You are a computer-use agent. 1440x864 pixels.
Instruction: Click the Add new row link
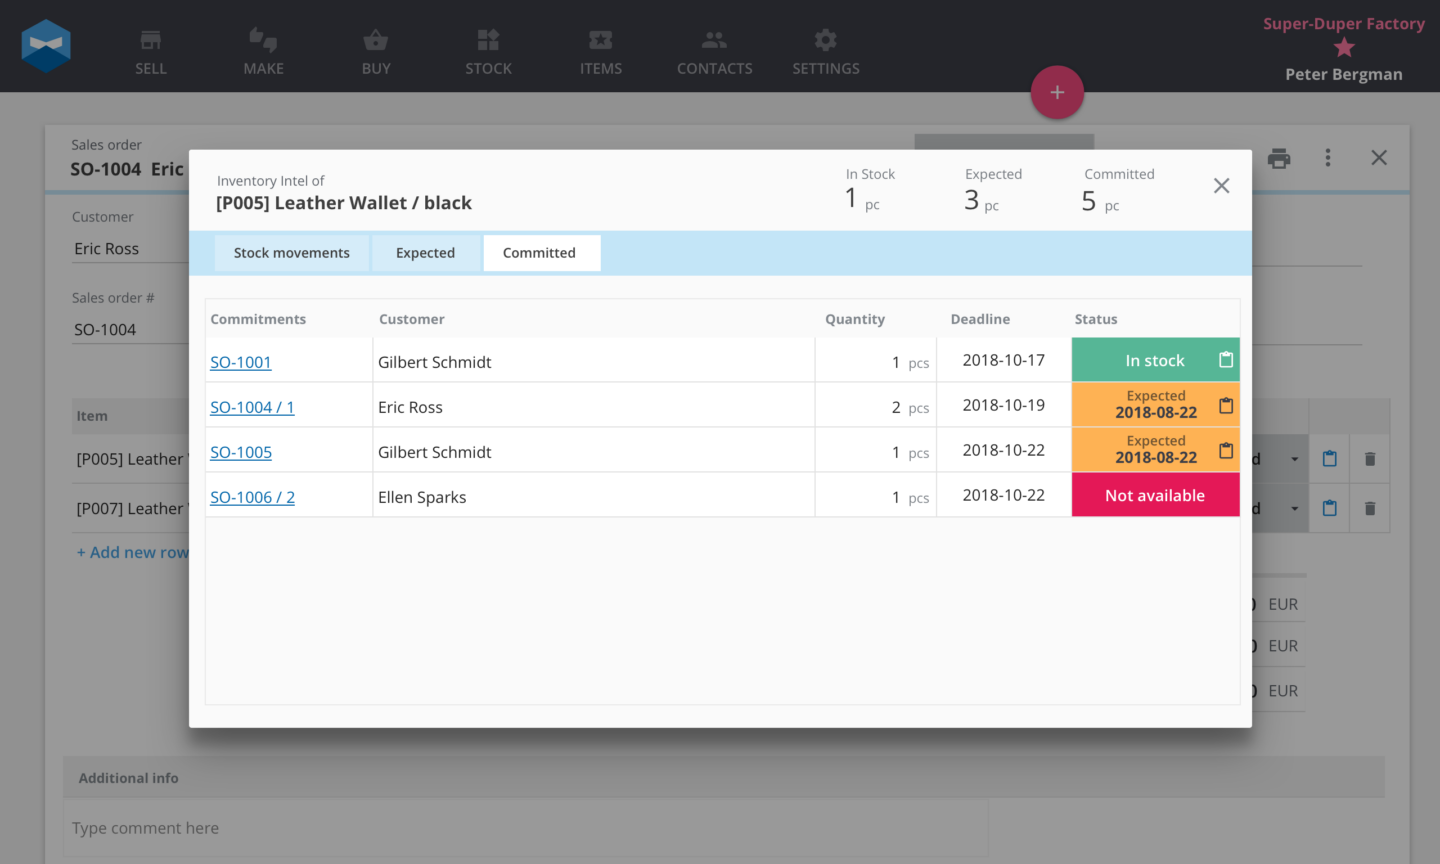coord(133,552)
